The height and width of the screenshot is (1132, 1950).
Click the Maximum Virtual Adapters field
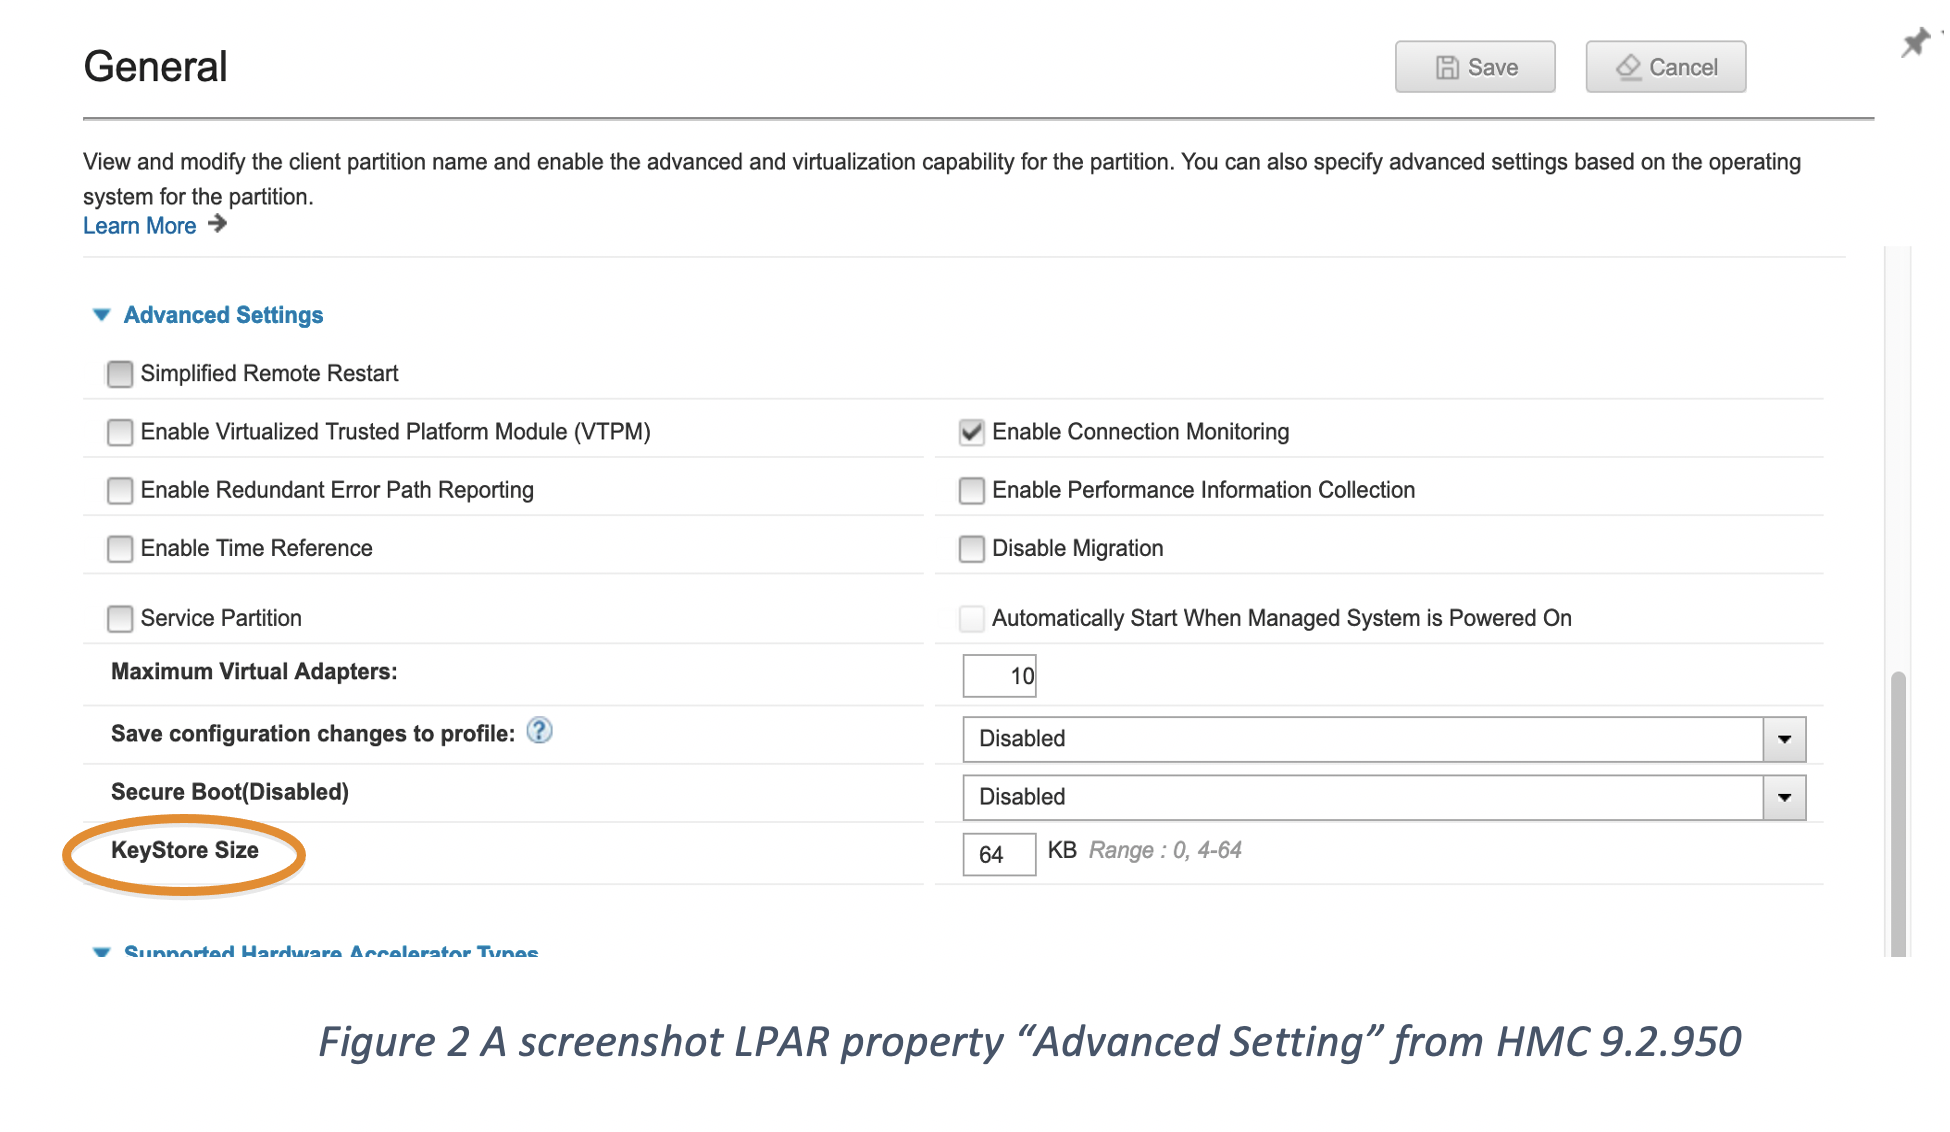999,676
